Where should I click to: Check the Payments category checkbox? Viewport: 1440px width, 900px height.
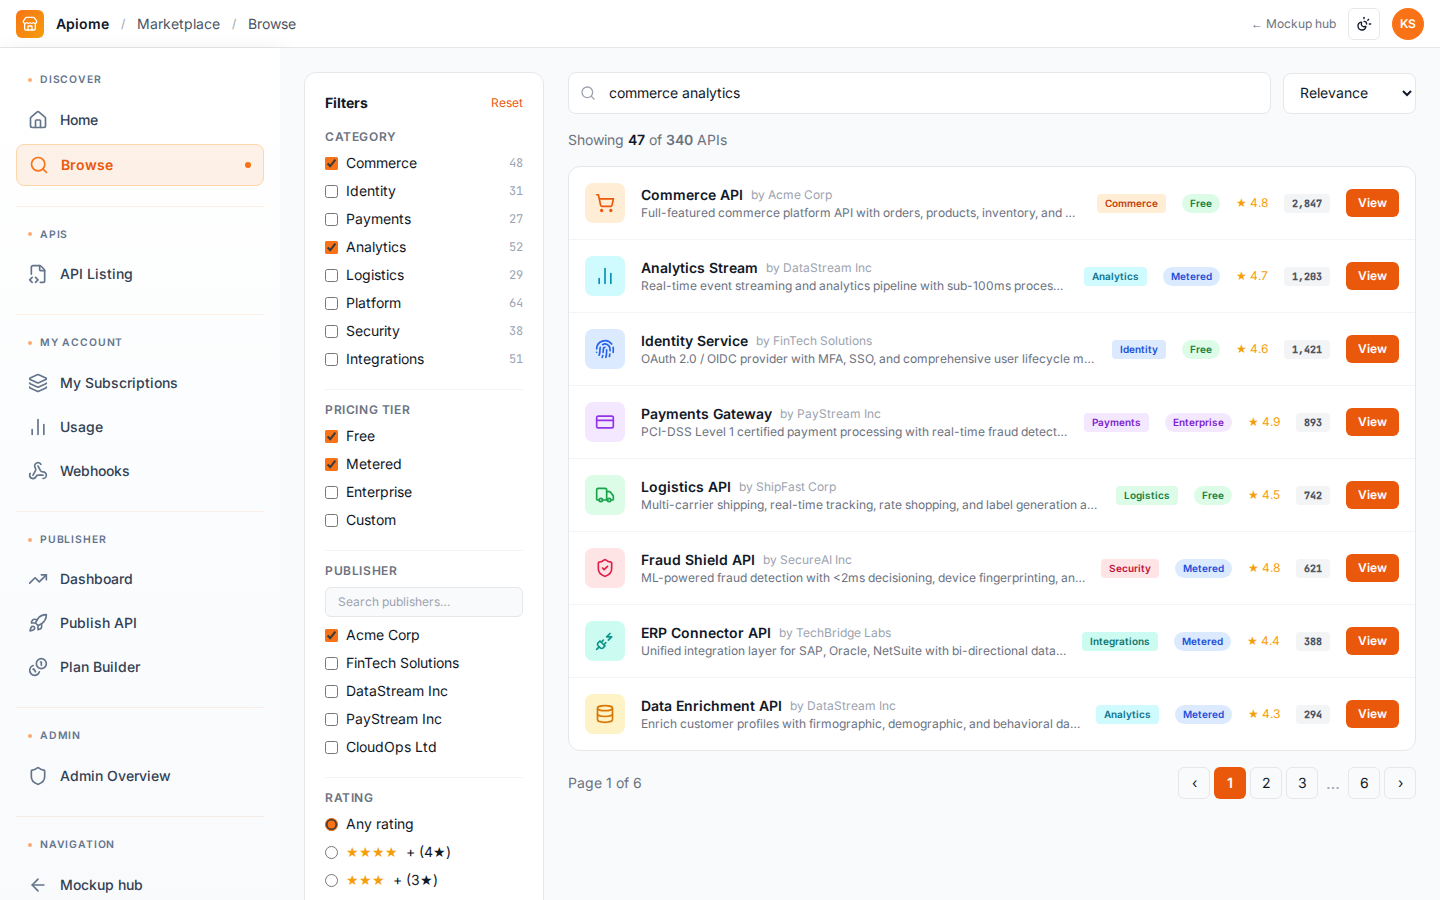tap(332, 219)
